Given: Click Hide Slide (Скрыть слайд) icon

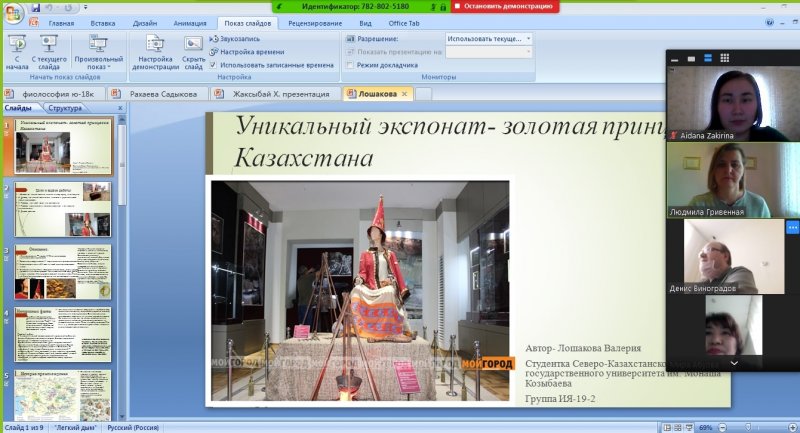Looking at the screenshot, I should (x=193, y=52).
